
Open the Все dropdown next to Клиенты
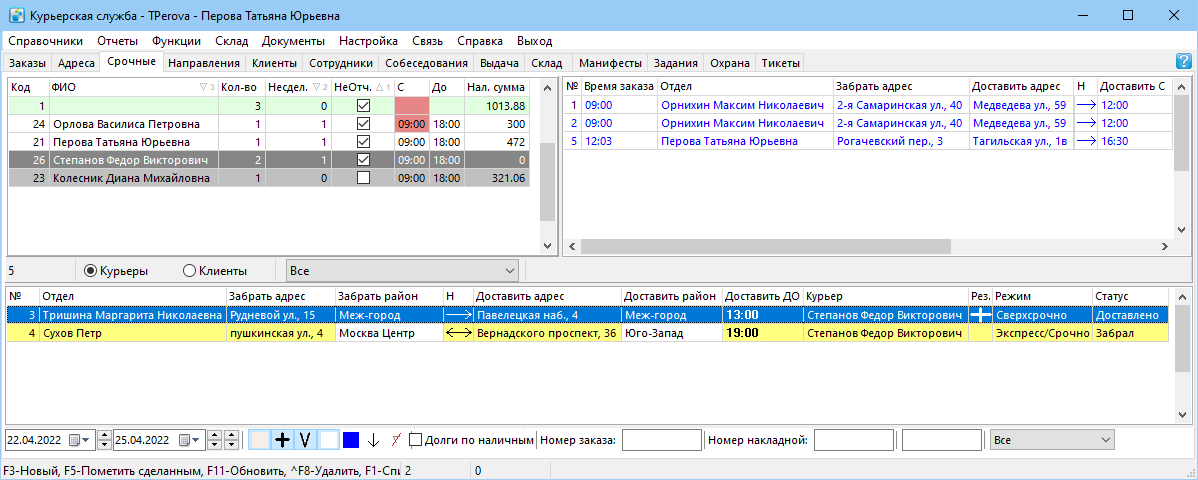point(402,271)
